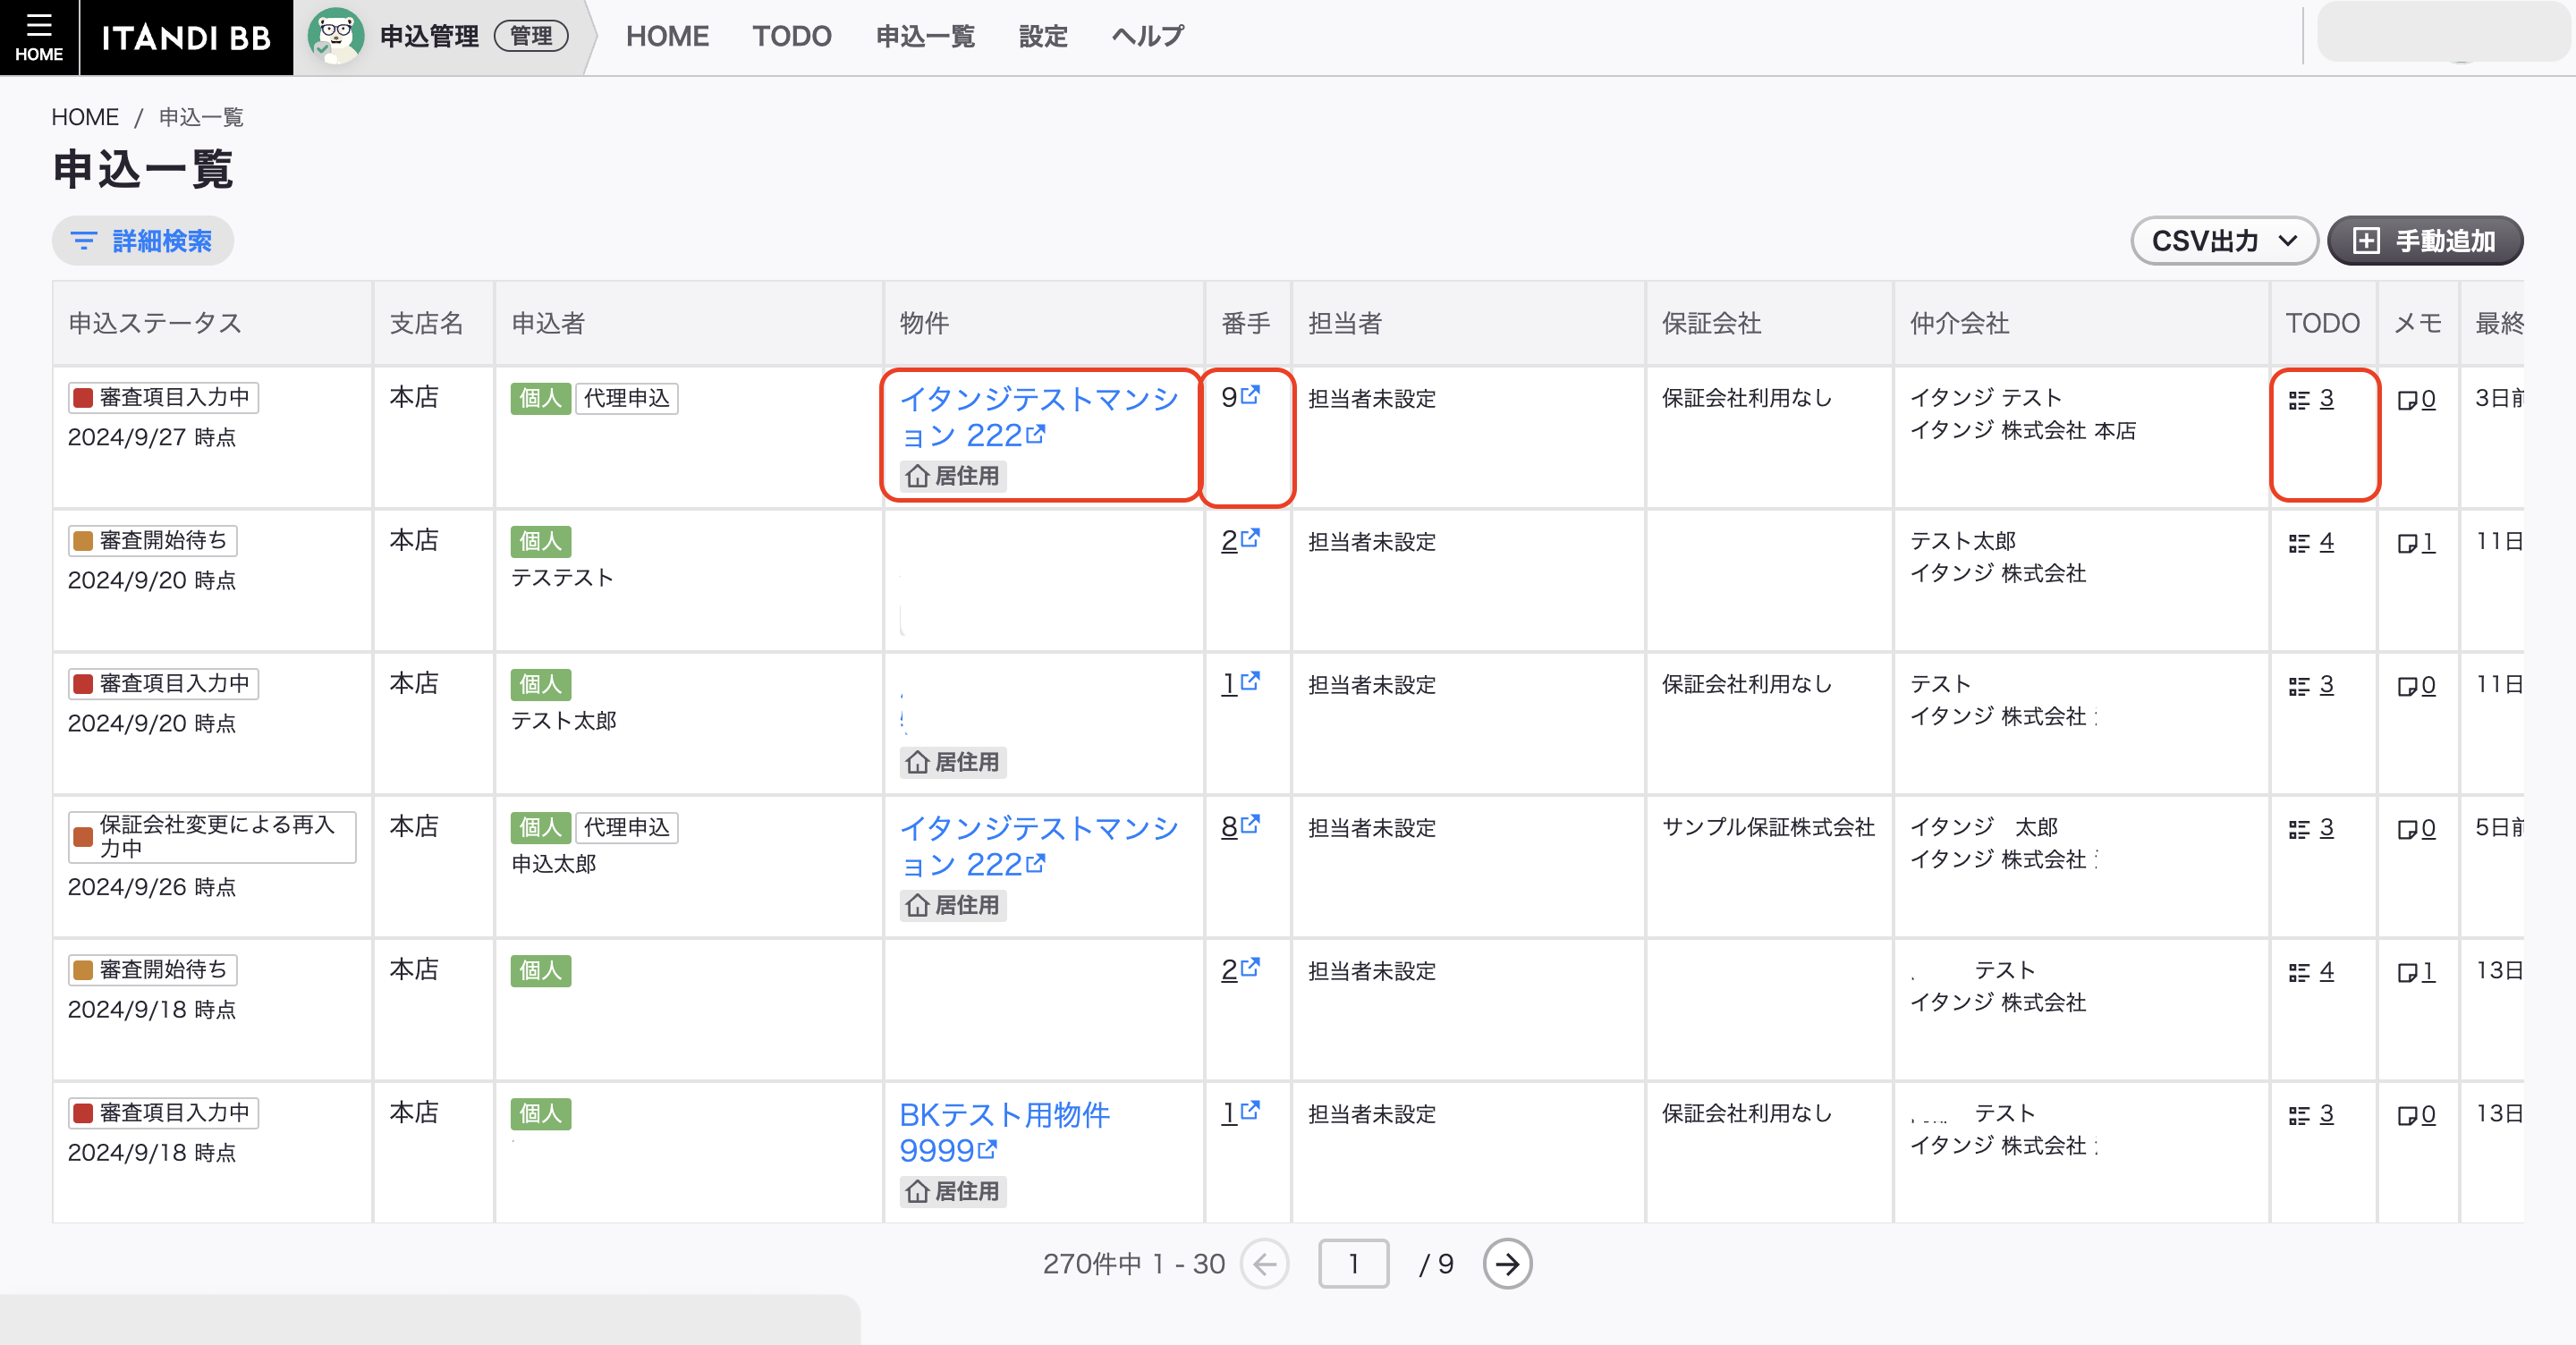
Task: Open 番手 1 link in BKテスト用物件 row
Action: pyautogui.click(x=1240, y=1113)
